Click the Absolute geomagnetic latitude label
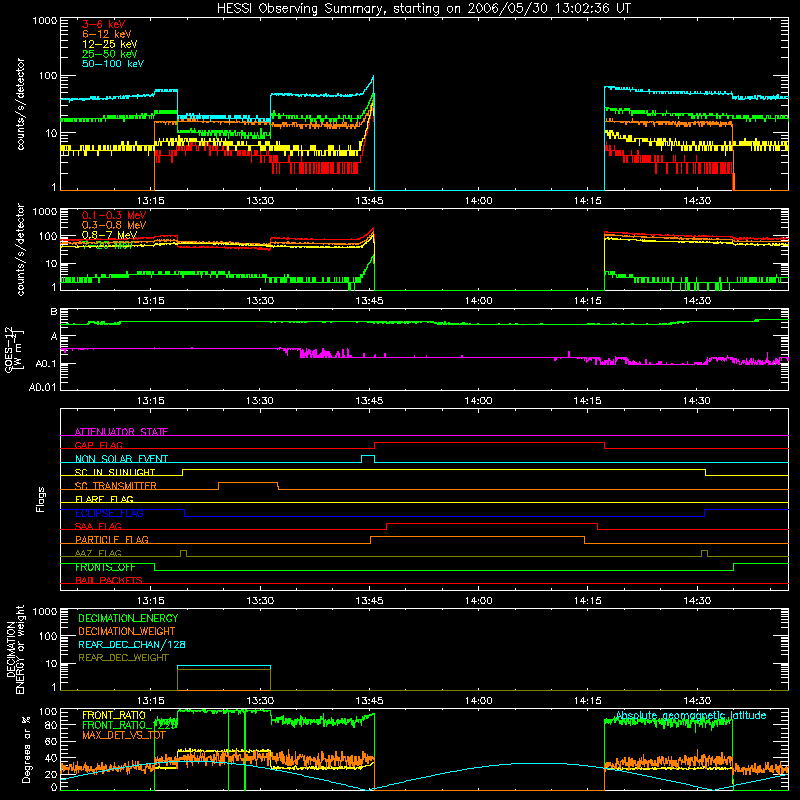This screenshot has height=800, width=800. [x=691, y=716]
